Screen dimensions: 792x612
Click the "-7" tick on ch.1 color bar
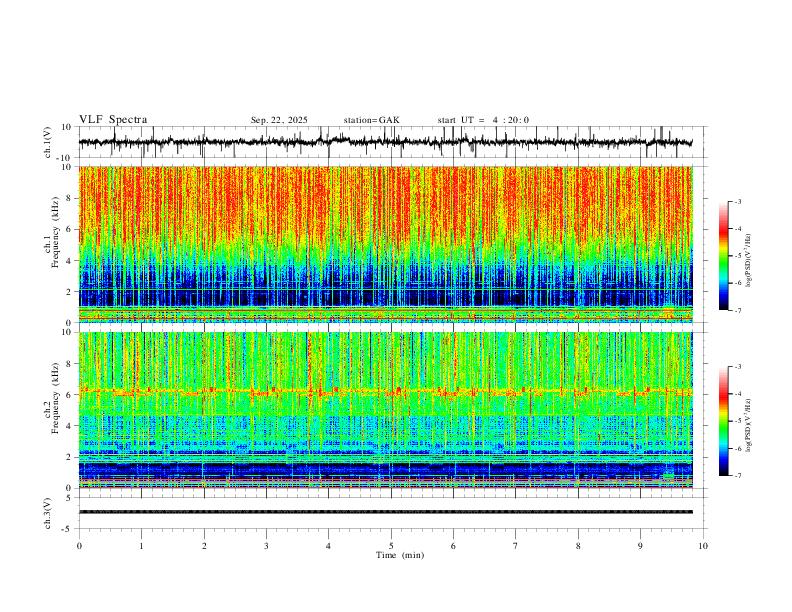pos(738,311)
